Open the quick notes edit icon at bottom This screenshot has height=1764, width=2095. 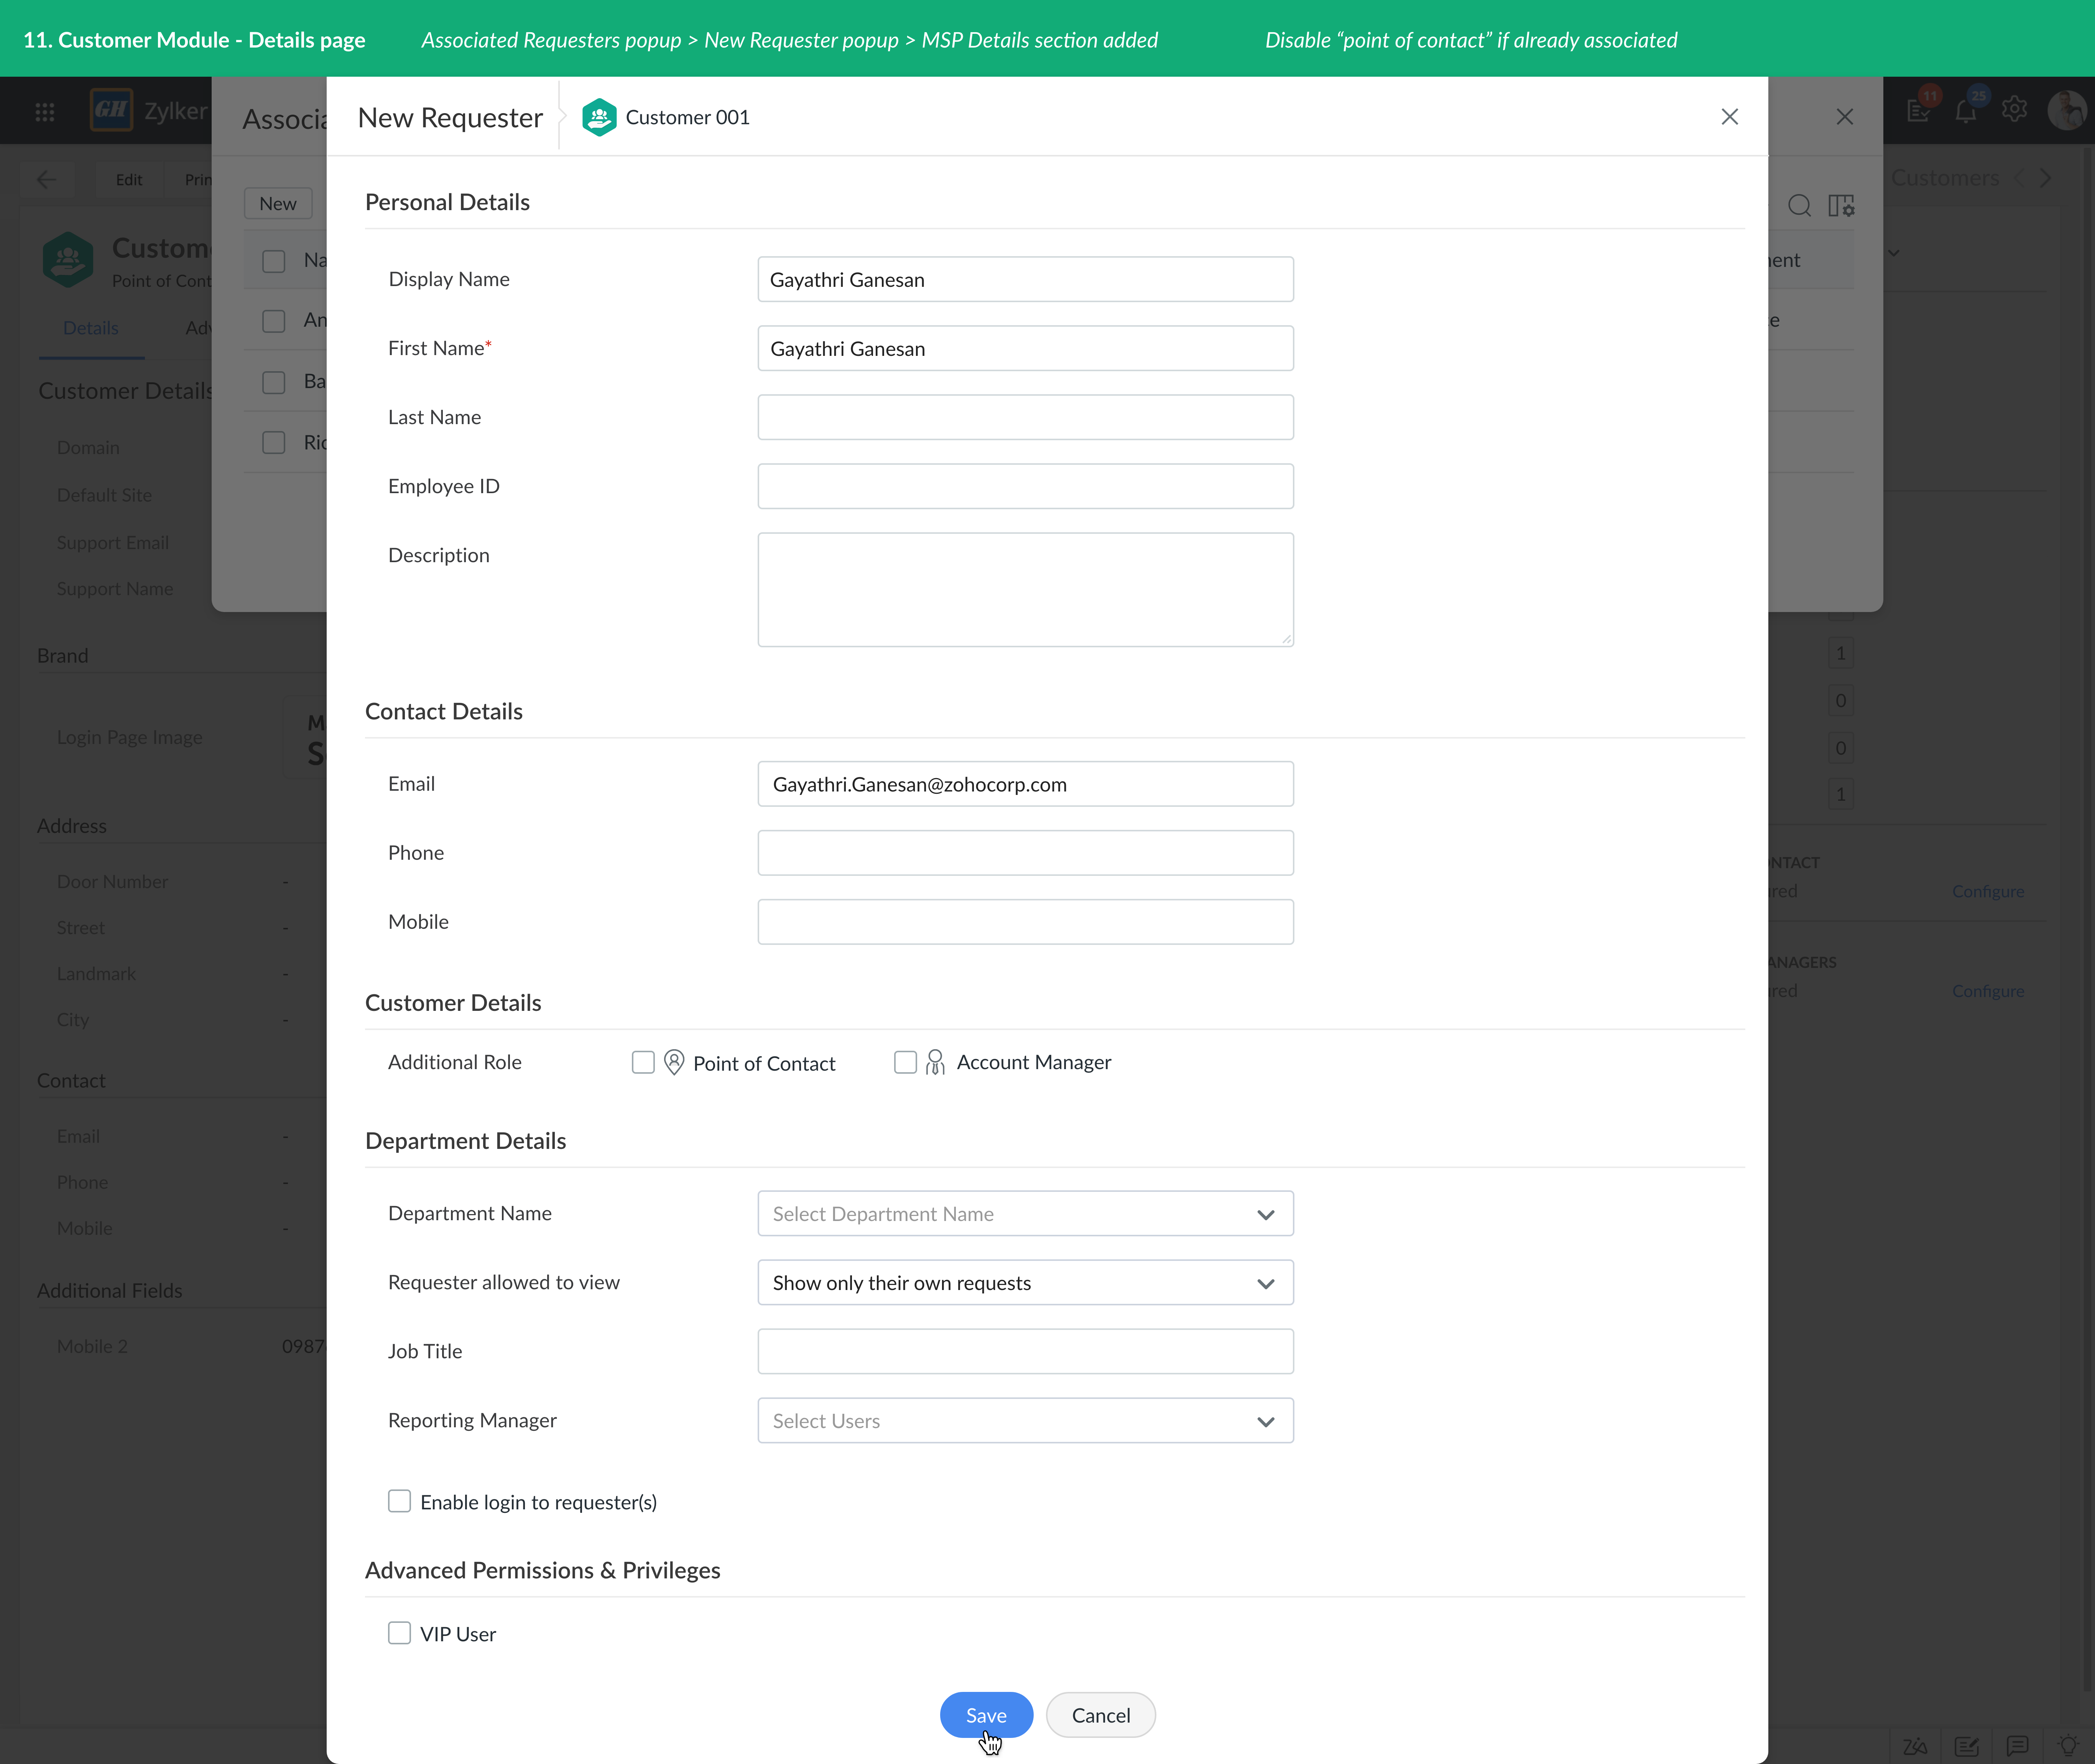(1966, 1746)
